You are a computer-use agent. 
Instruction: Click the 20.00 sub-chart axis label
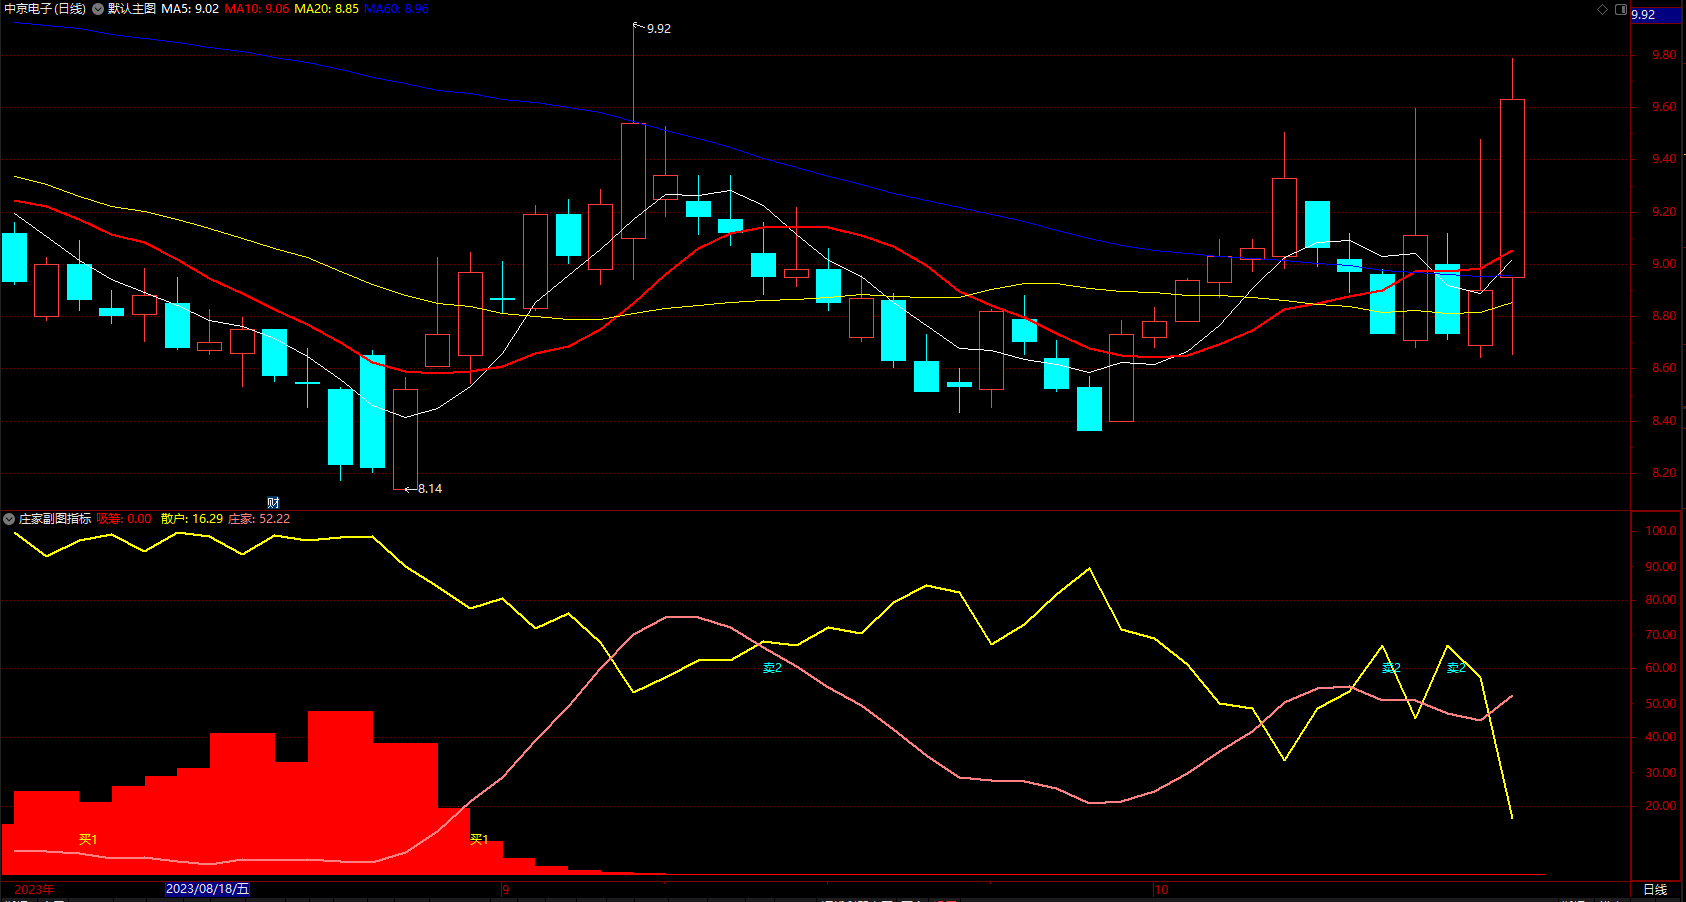[1661, 806]
